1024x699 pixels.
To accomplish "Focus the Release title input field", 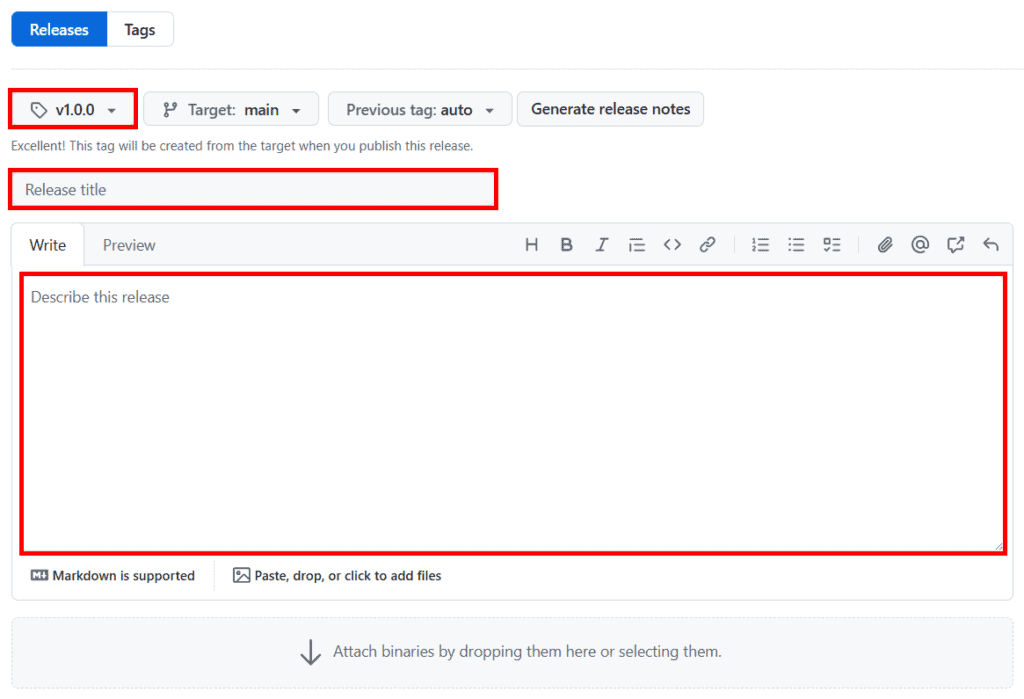I will pyautogui.click(x=253, y=189).
